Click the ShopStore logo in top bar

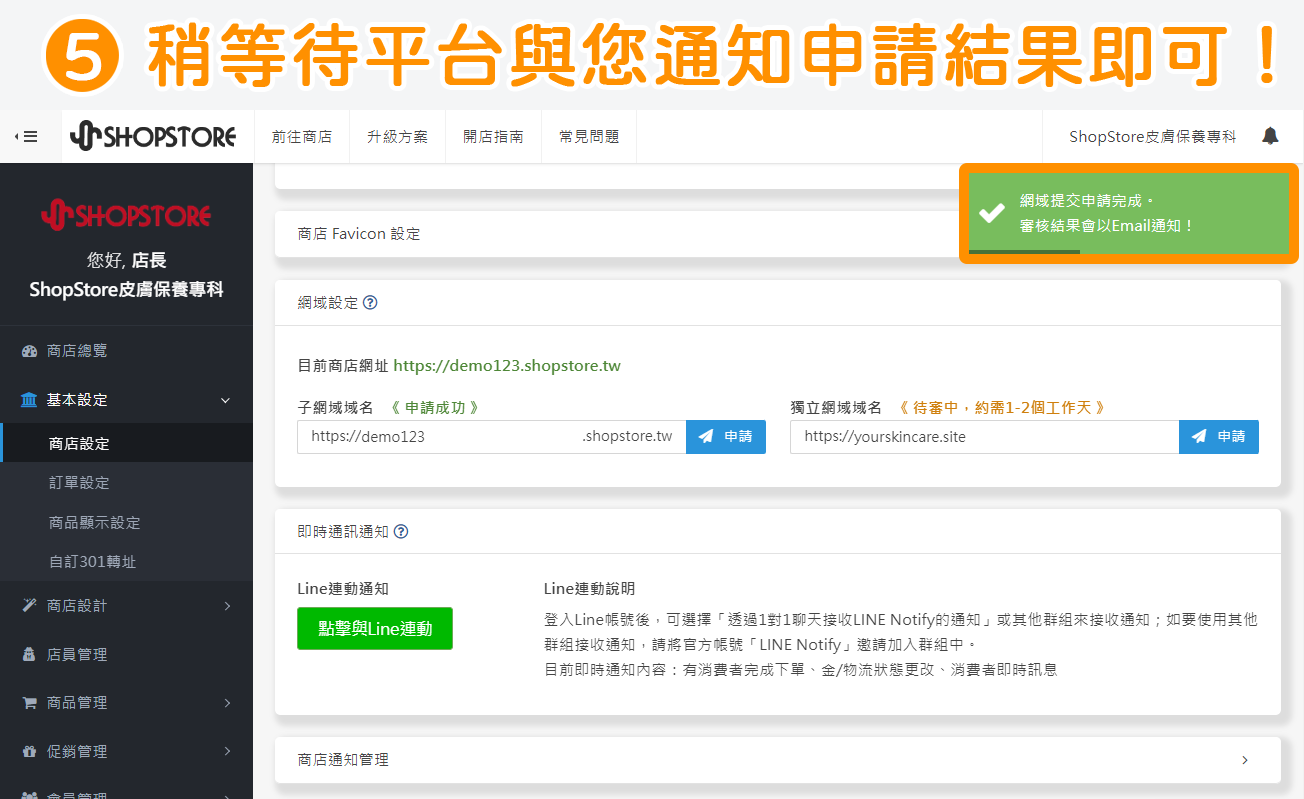pyautogui.click(x=153, y=137)
